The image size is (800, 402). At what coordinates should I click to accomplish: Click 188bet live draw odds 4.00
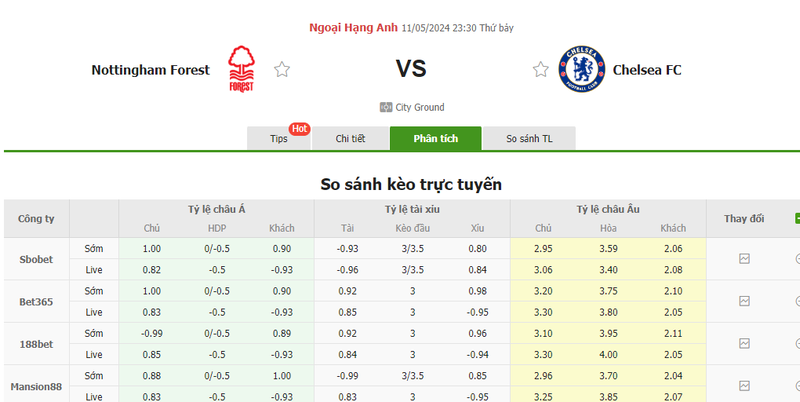point(608,355)
